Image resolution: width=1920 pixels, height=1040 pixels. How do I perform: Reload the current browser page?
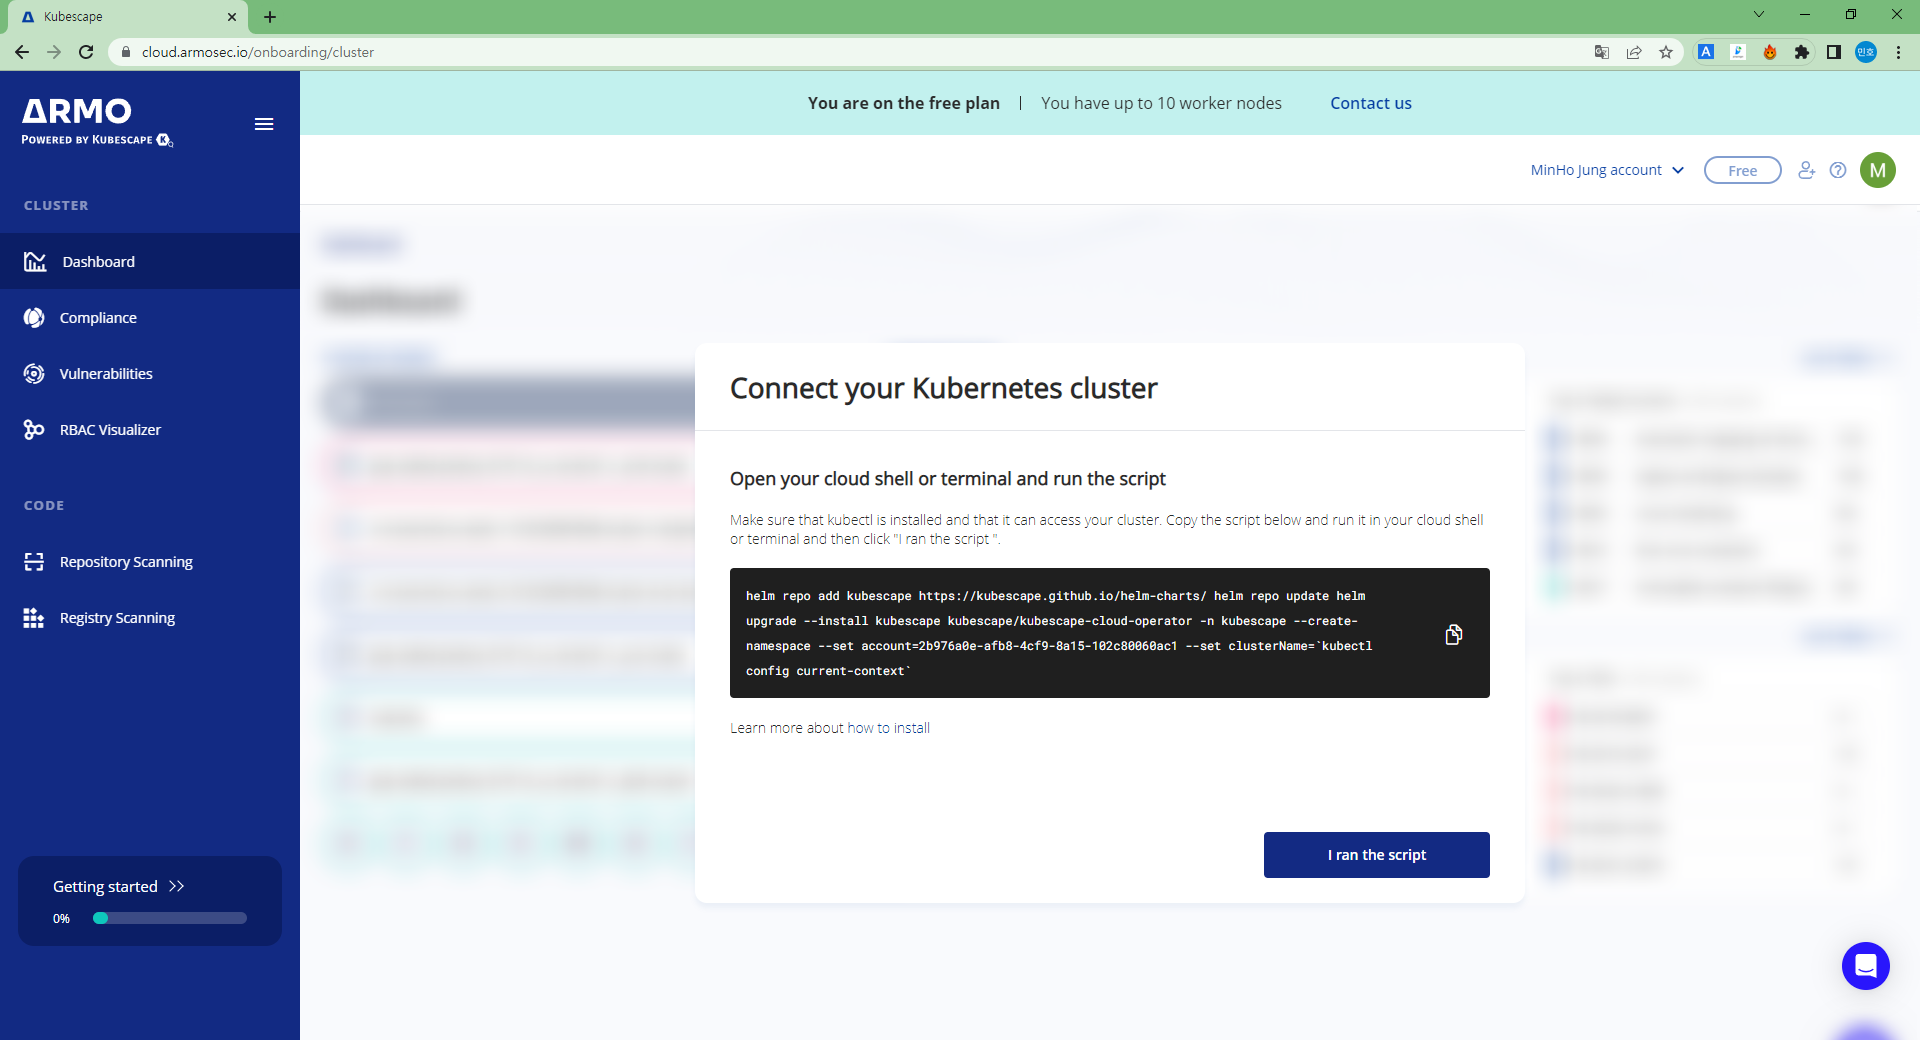point(86,52)
